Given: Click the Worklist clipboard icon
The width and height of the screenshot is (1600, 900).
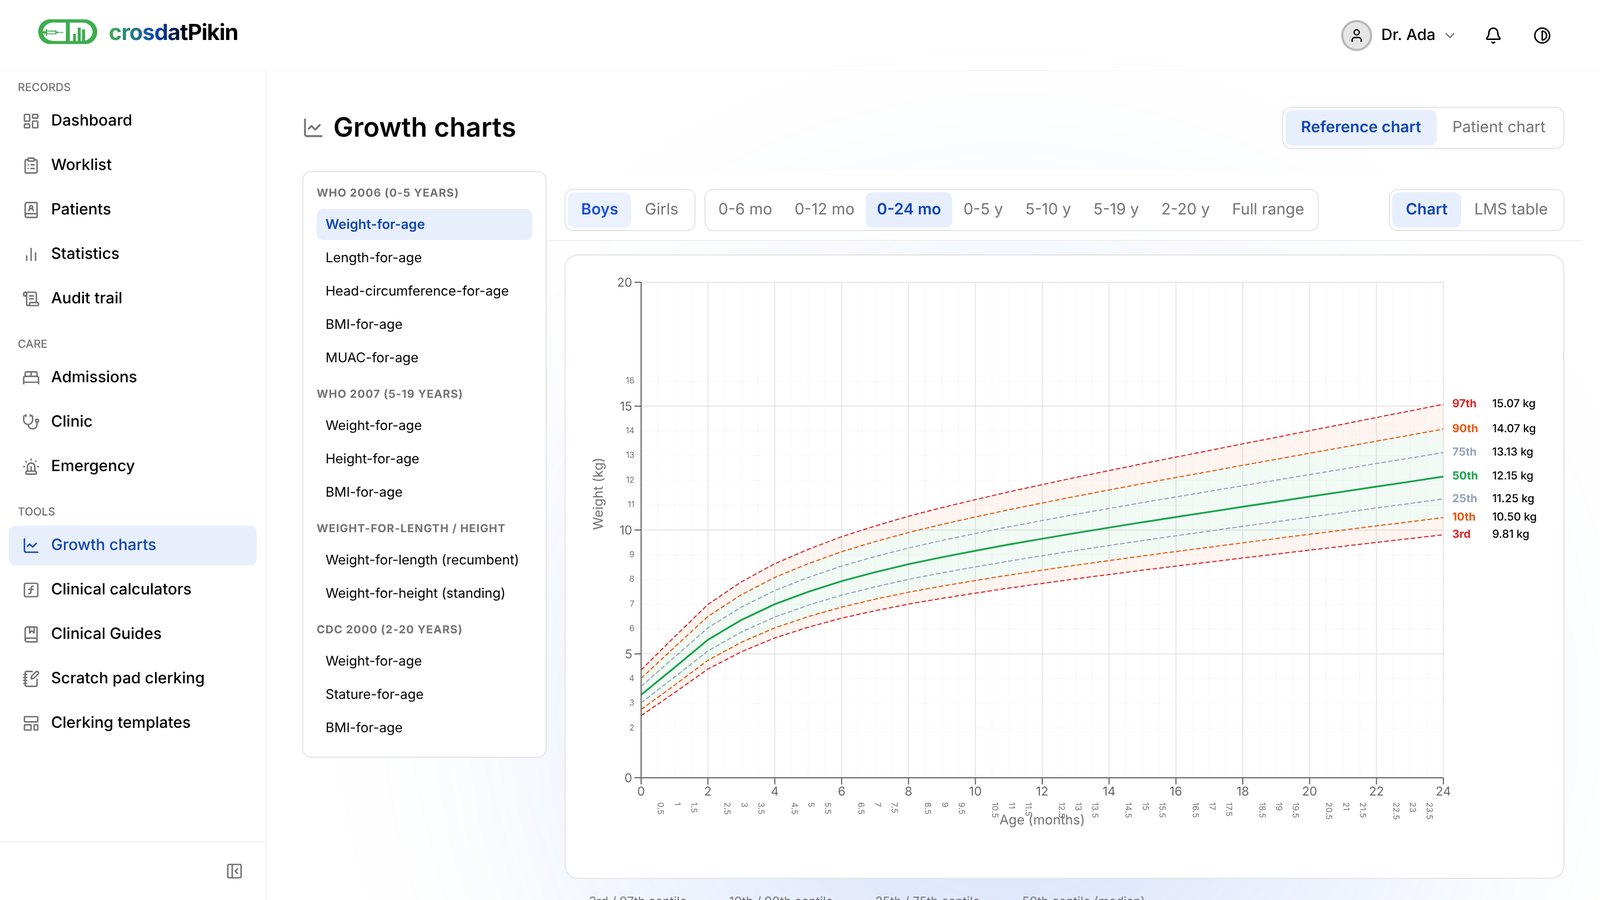Looking at the screenshot, I should [31, 165].
